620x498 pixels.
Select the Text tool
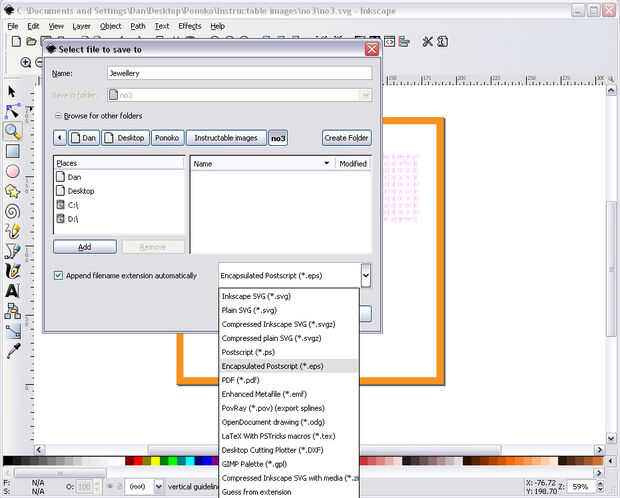point(12,291)
